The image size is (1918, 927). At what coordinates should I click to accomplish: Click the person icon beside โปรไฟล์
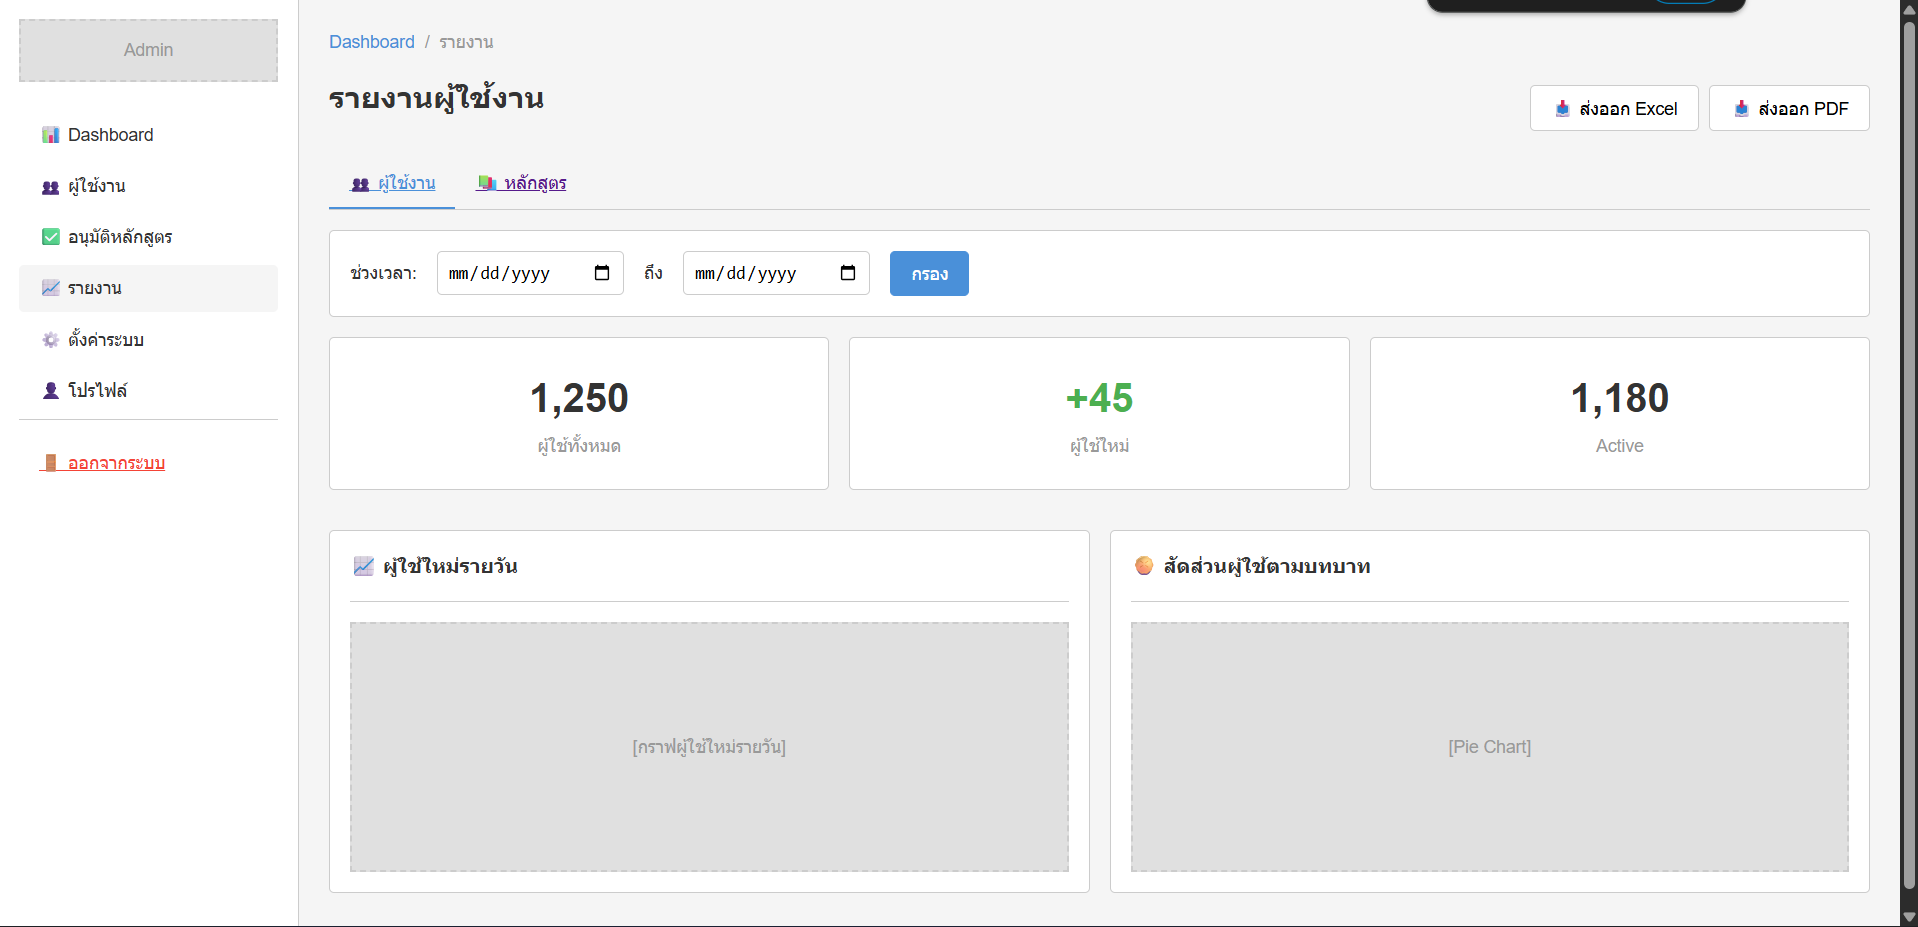point(50,390)
